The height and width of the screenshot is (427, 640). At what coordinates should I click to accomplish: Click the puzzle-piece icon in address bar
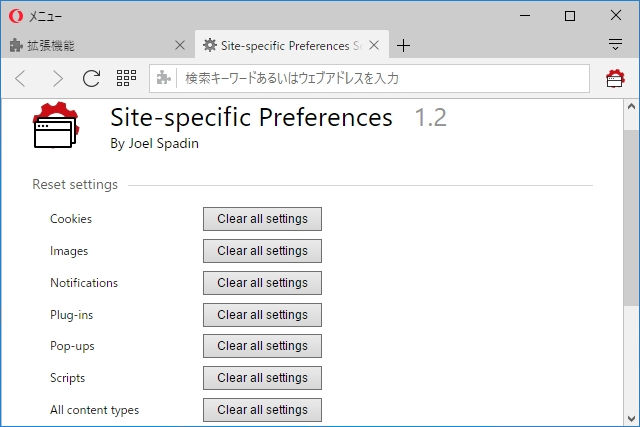click(163, 78)
